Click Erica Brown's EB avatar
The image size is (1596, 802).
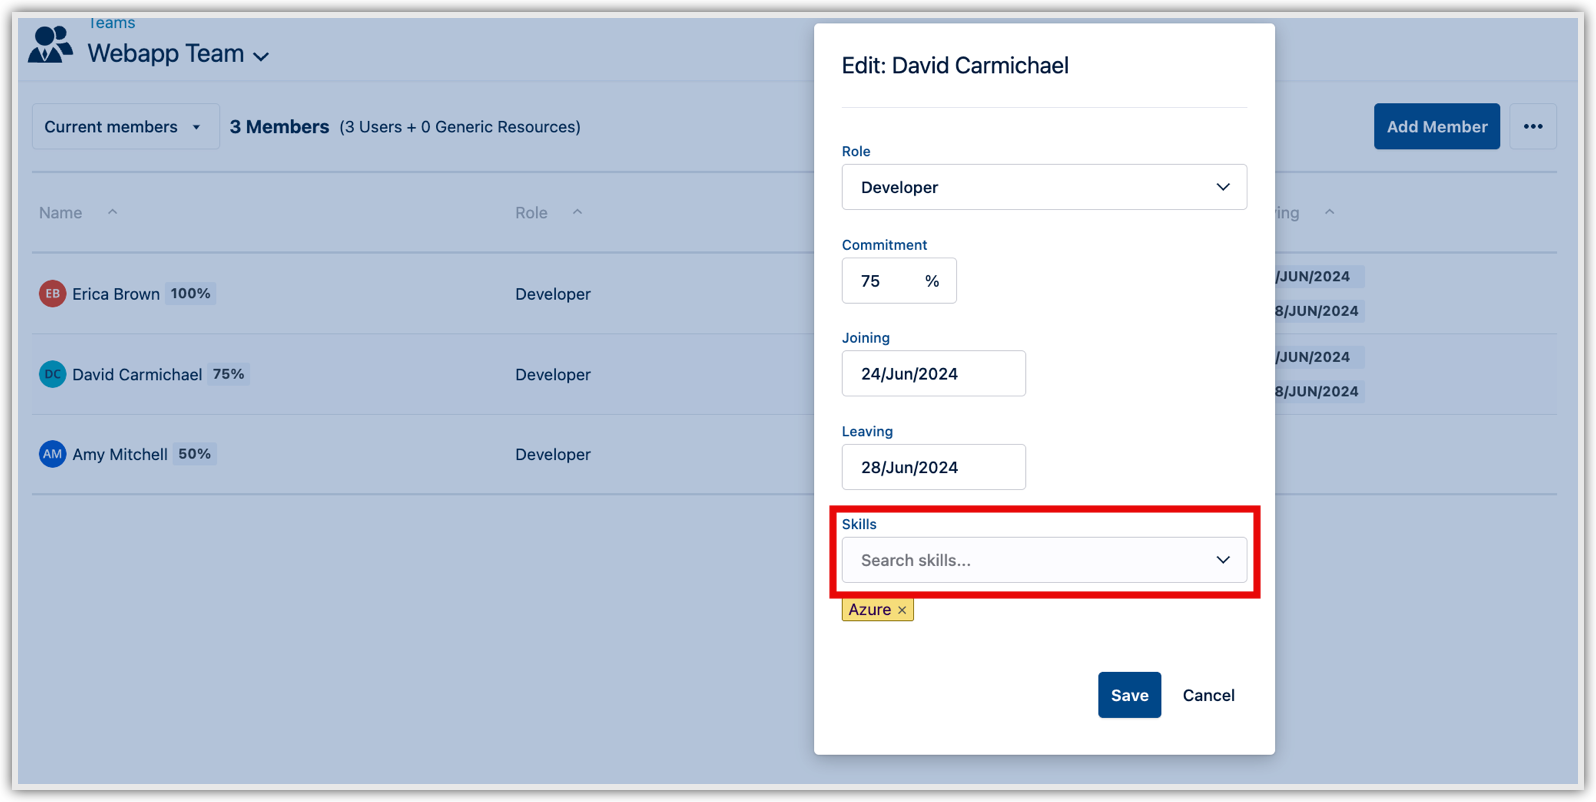pyautogui.click(x=52, y=294)
